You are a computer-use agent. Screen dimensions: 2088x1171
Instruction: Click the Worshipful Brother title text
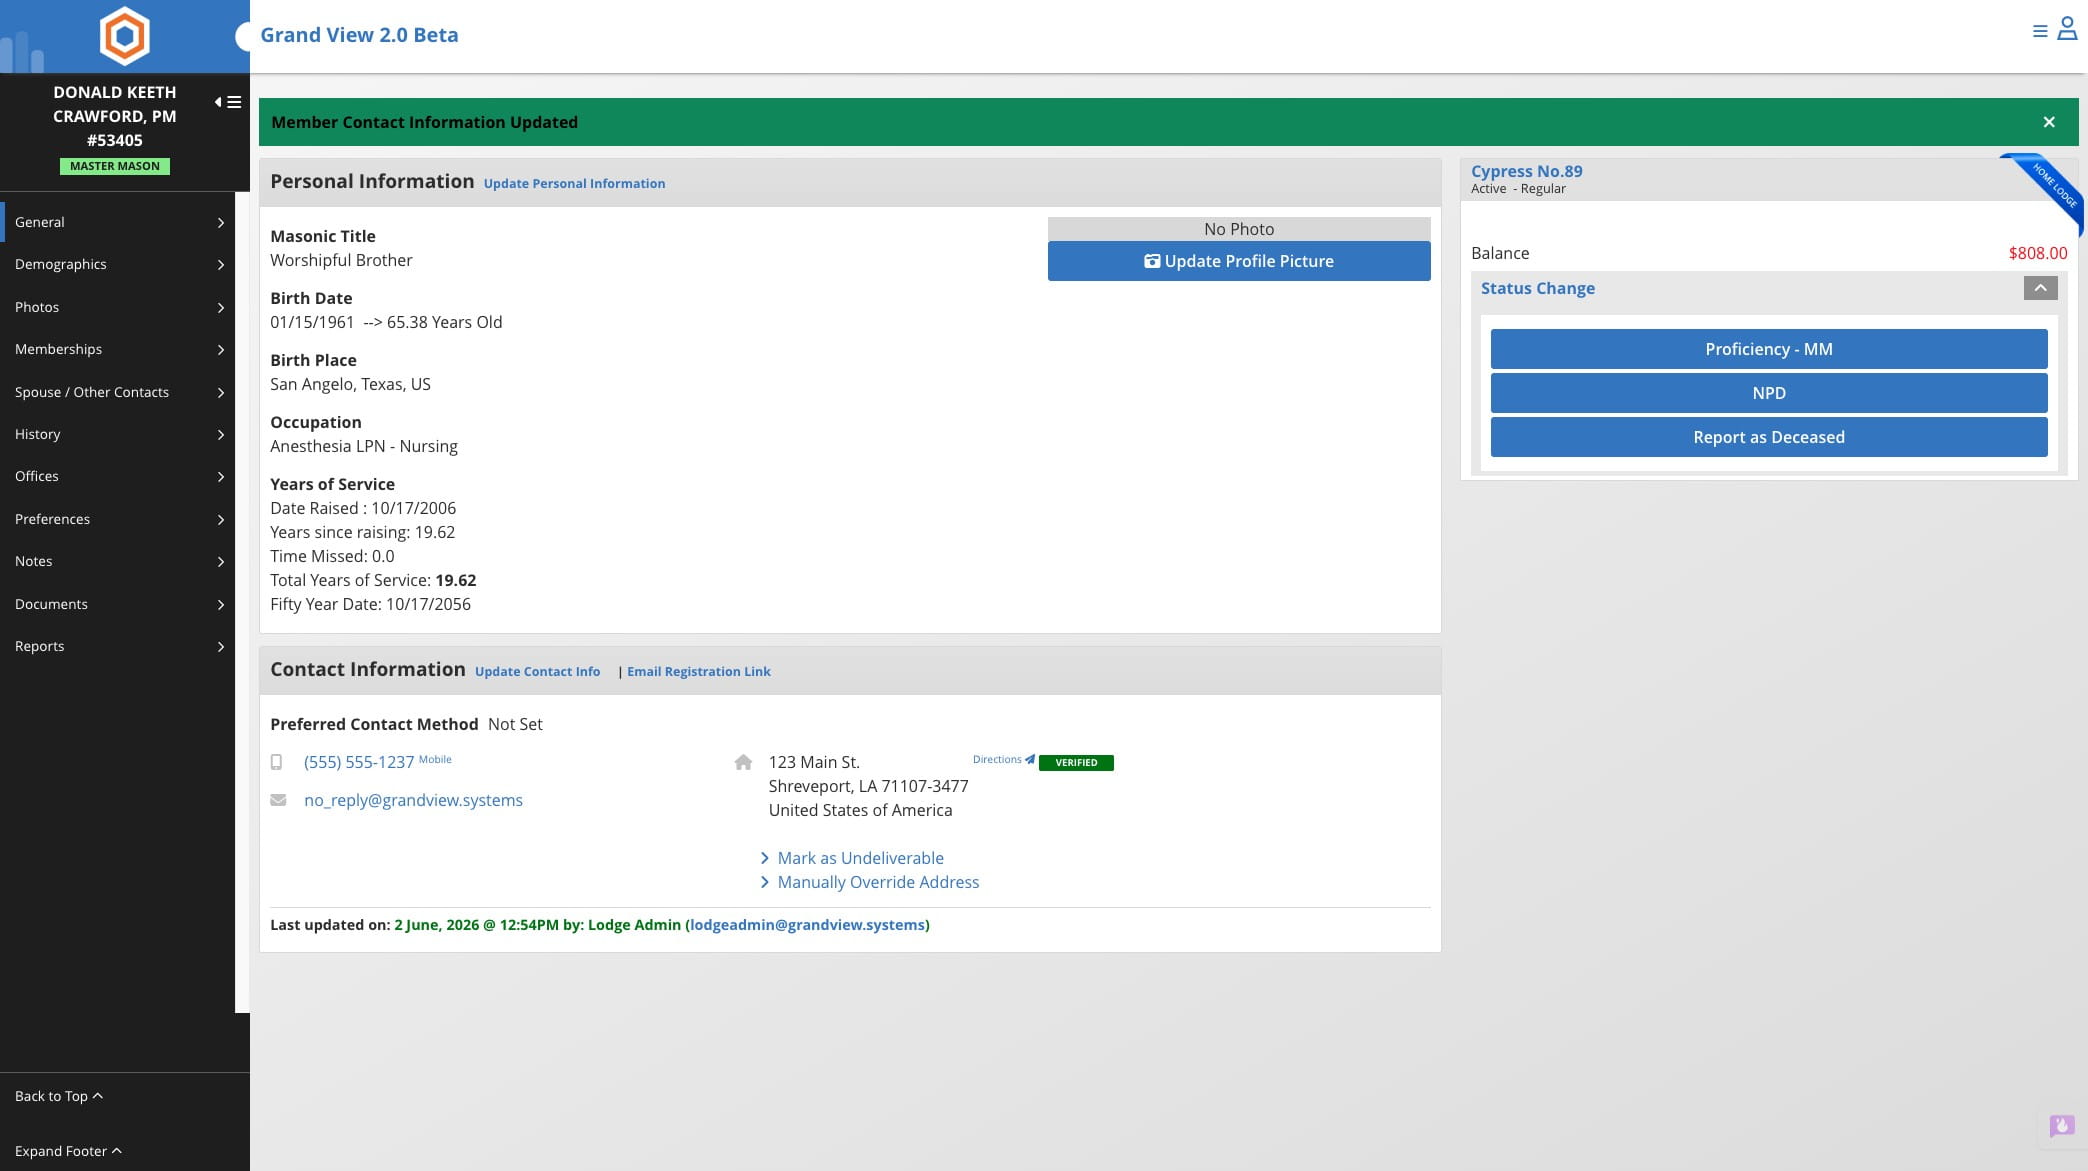click(x=341, y=260)
